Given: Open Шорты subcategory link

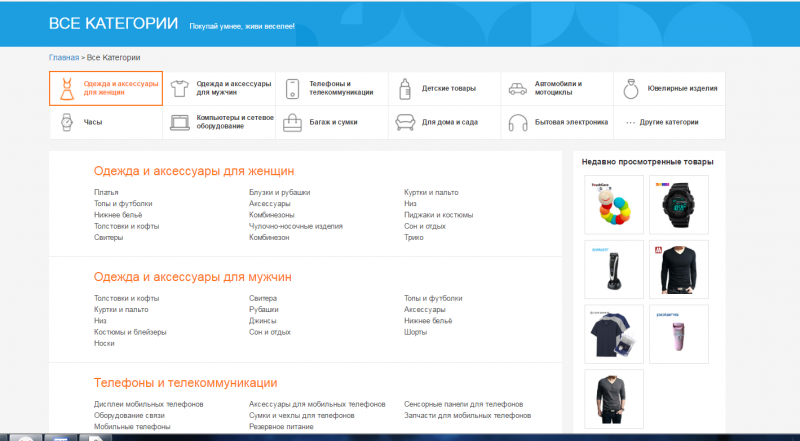Looking at the screenshot, I should 415,332.
